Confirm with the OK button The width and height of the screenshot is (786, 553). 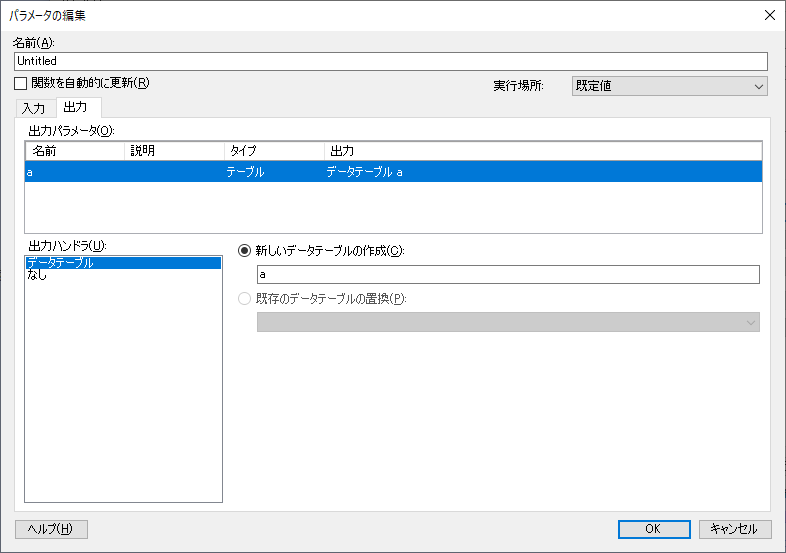point(654,529)
